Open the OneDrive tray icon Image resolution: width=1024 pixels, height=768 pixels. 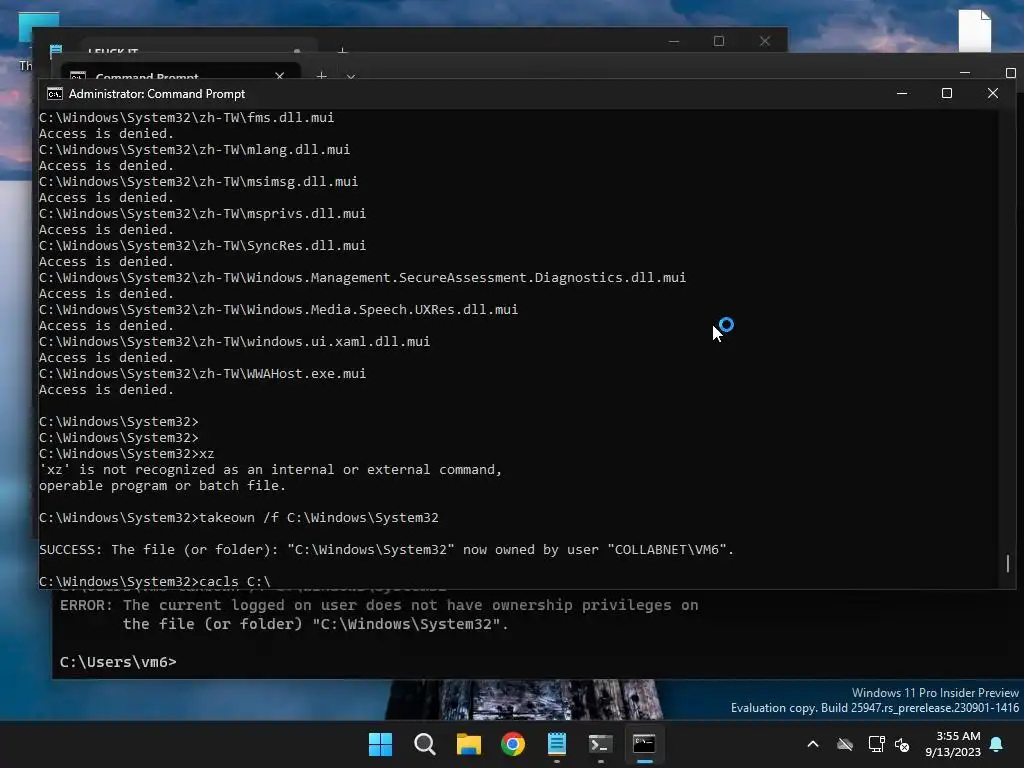point(845,744)
